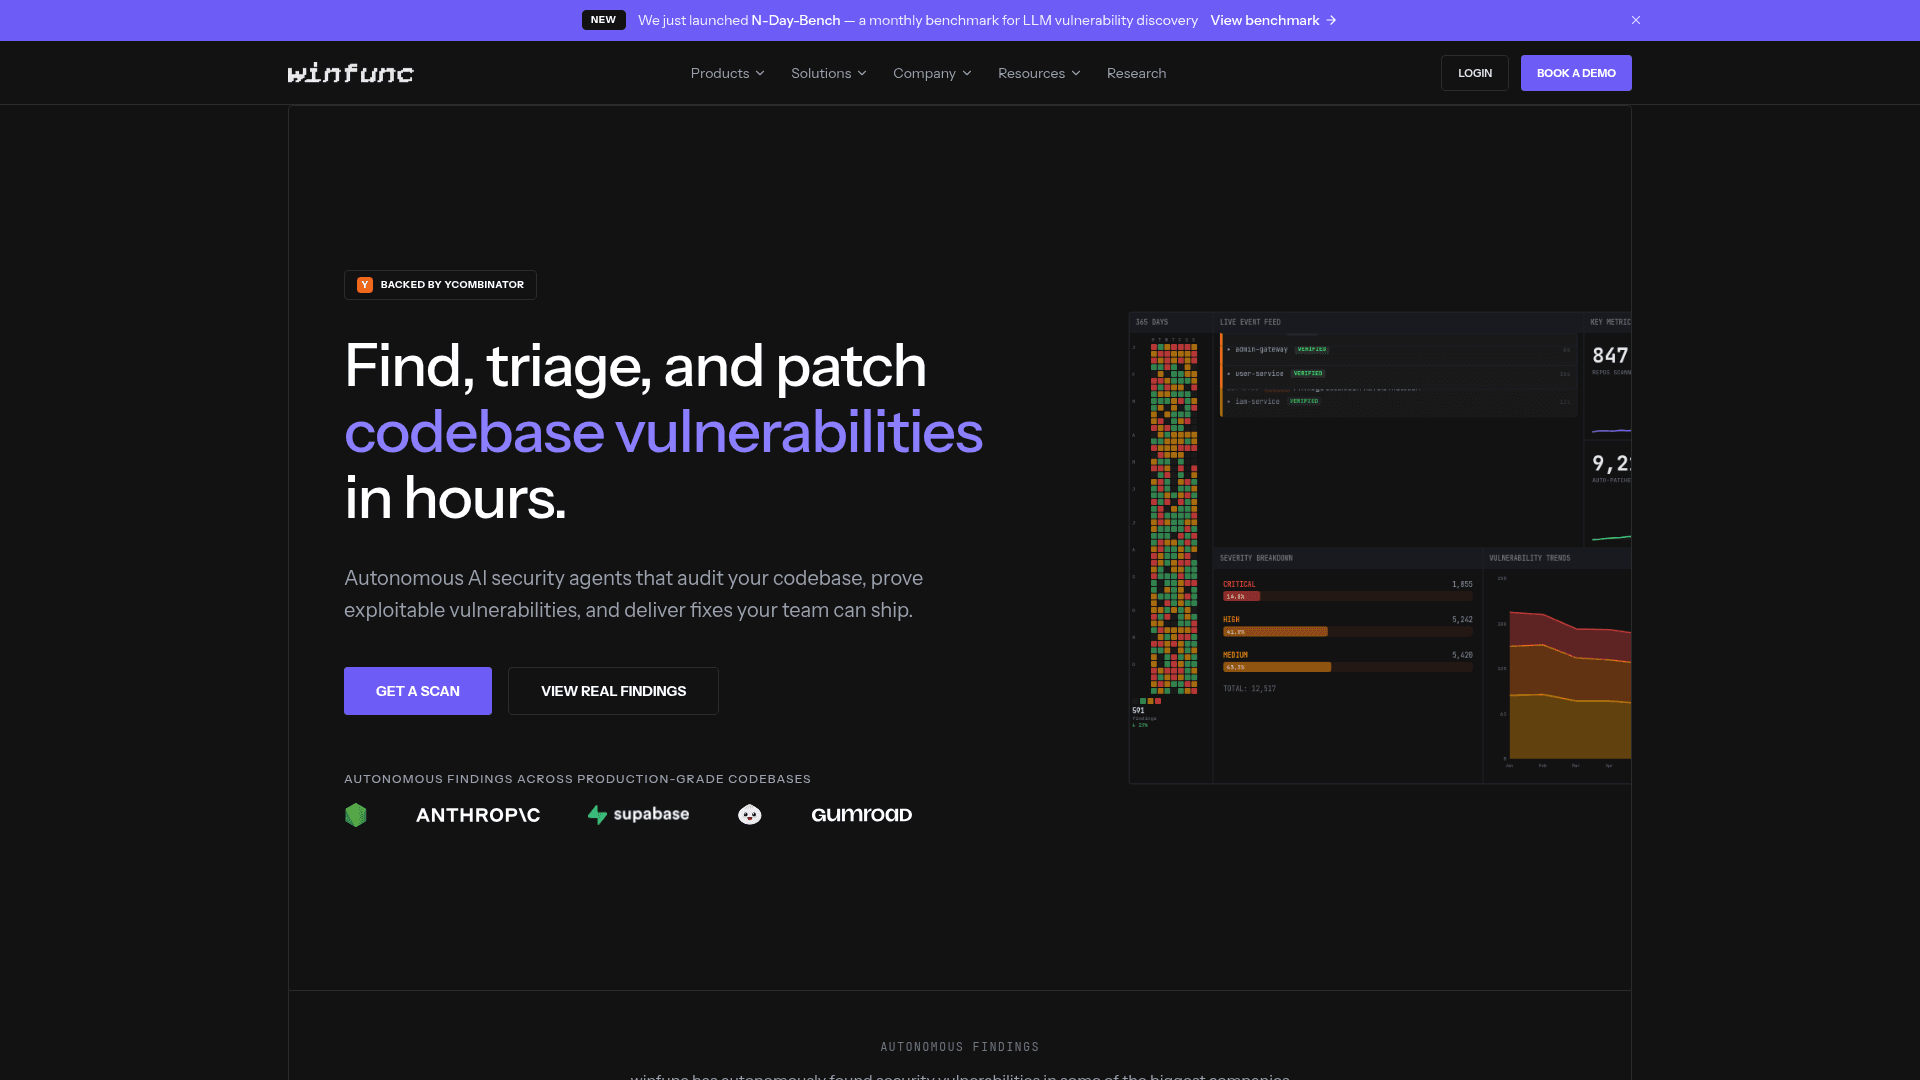Click the LOGIN button
The image size is (1920, 1080).
click(x=1475, y=73)
